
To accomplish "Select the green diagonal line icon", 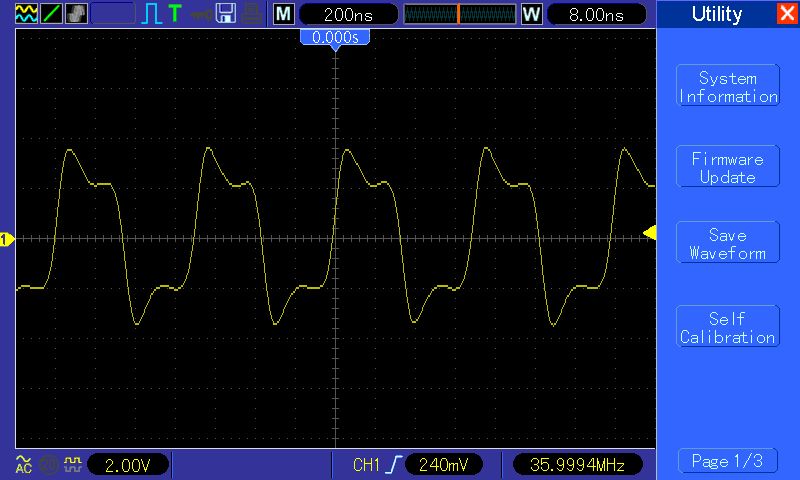I will click(x=52, y=14).
